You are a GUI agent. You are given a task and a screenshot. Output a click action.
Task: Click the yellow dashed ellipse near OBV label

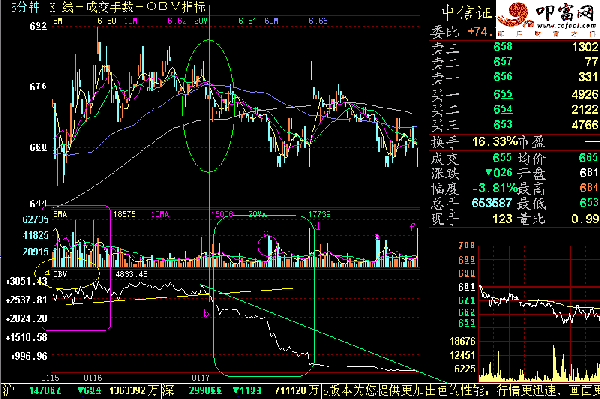67,273
